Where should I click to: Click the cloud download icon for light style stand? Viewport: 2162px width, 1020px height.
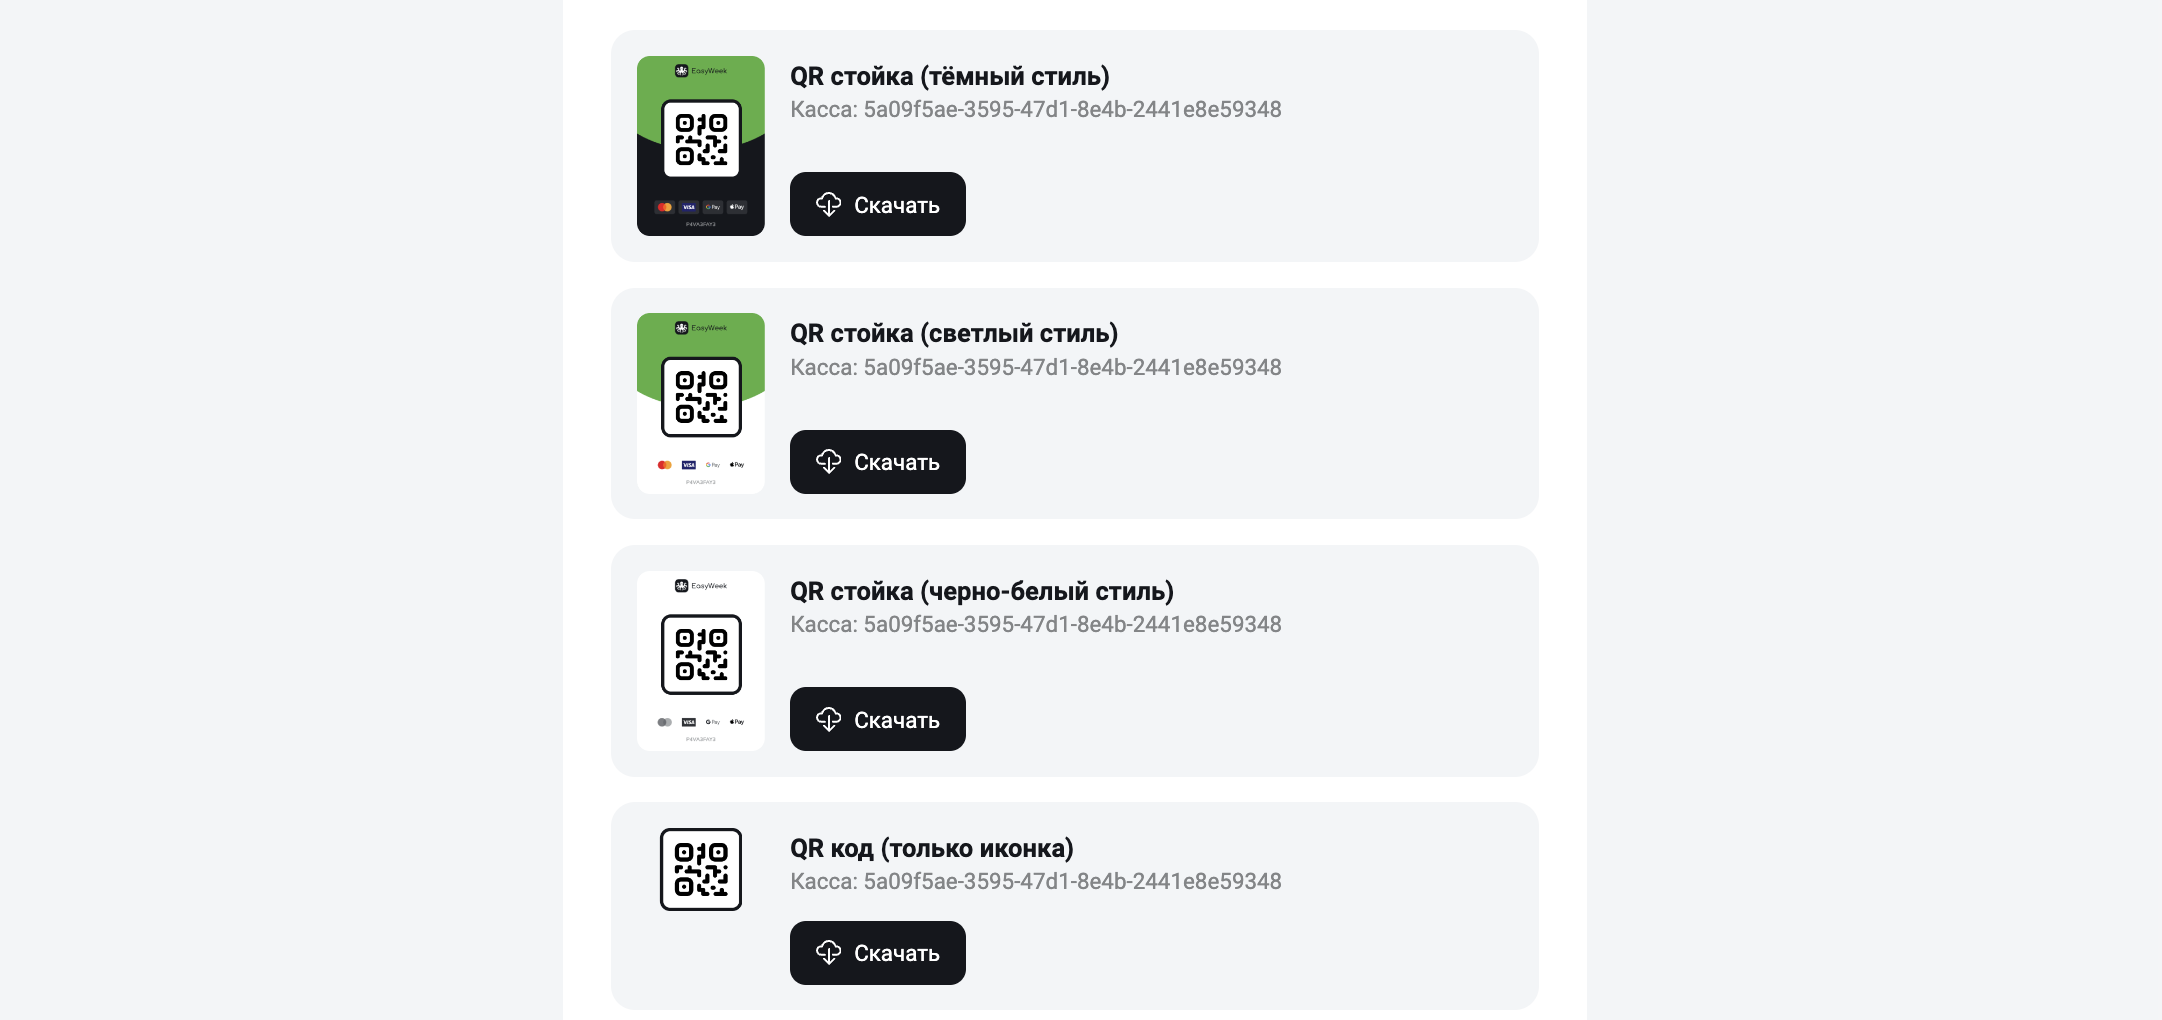click(828, 461)
